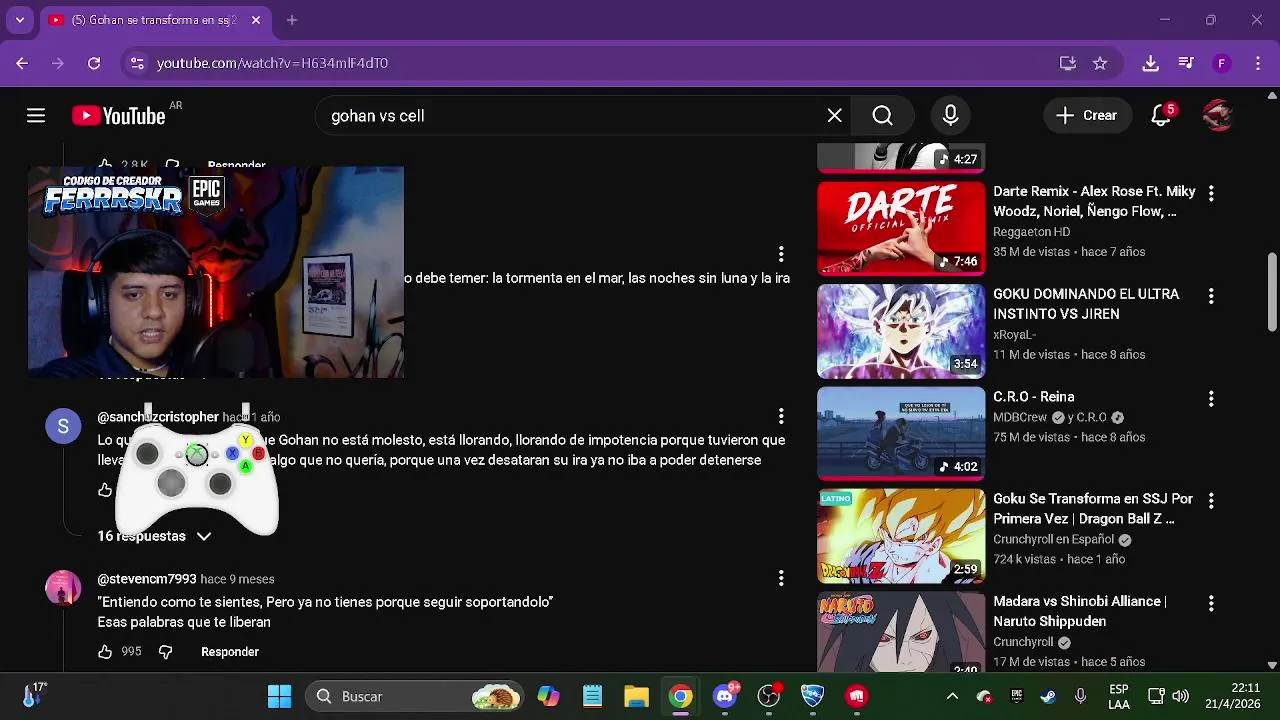Open the Windows Start menu

point(280,696)
